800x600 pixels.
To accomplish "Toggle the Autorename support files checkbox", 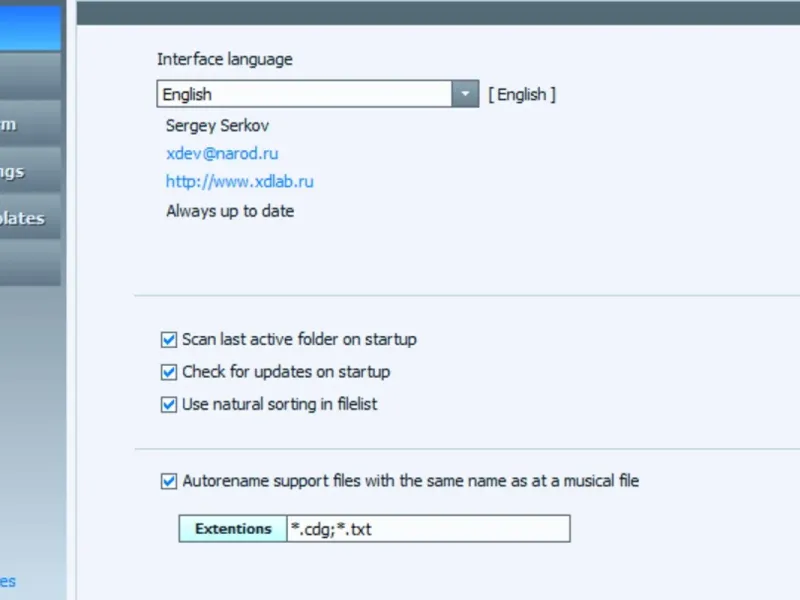I will (169, 481).
